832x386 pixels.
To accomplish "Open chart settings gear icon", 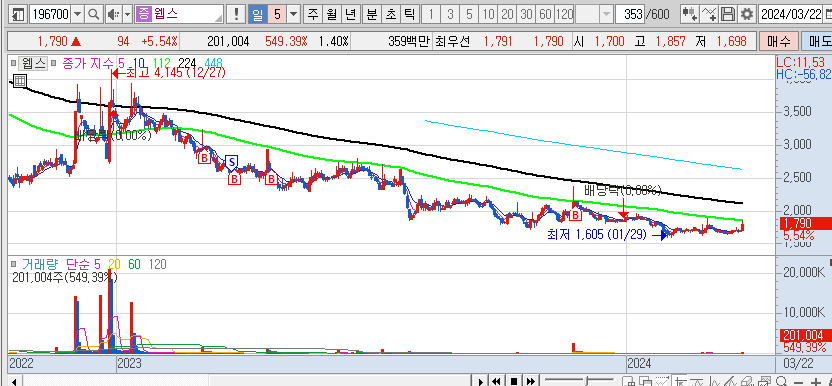I will click(747, 14).
